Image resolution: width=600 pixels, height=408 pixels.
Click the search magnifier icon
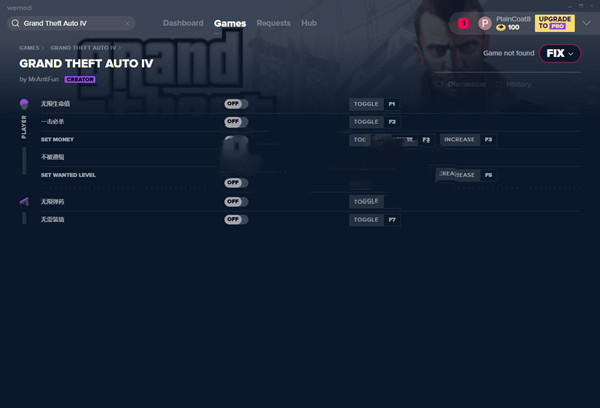pos(15,23)
